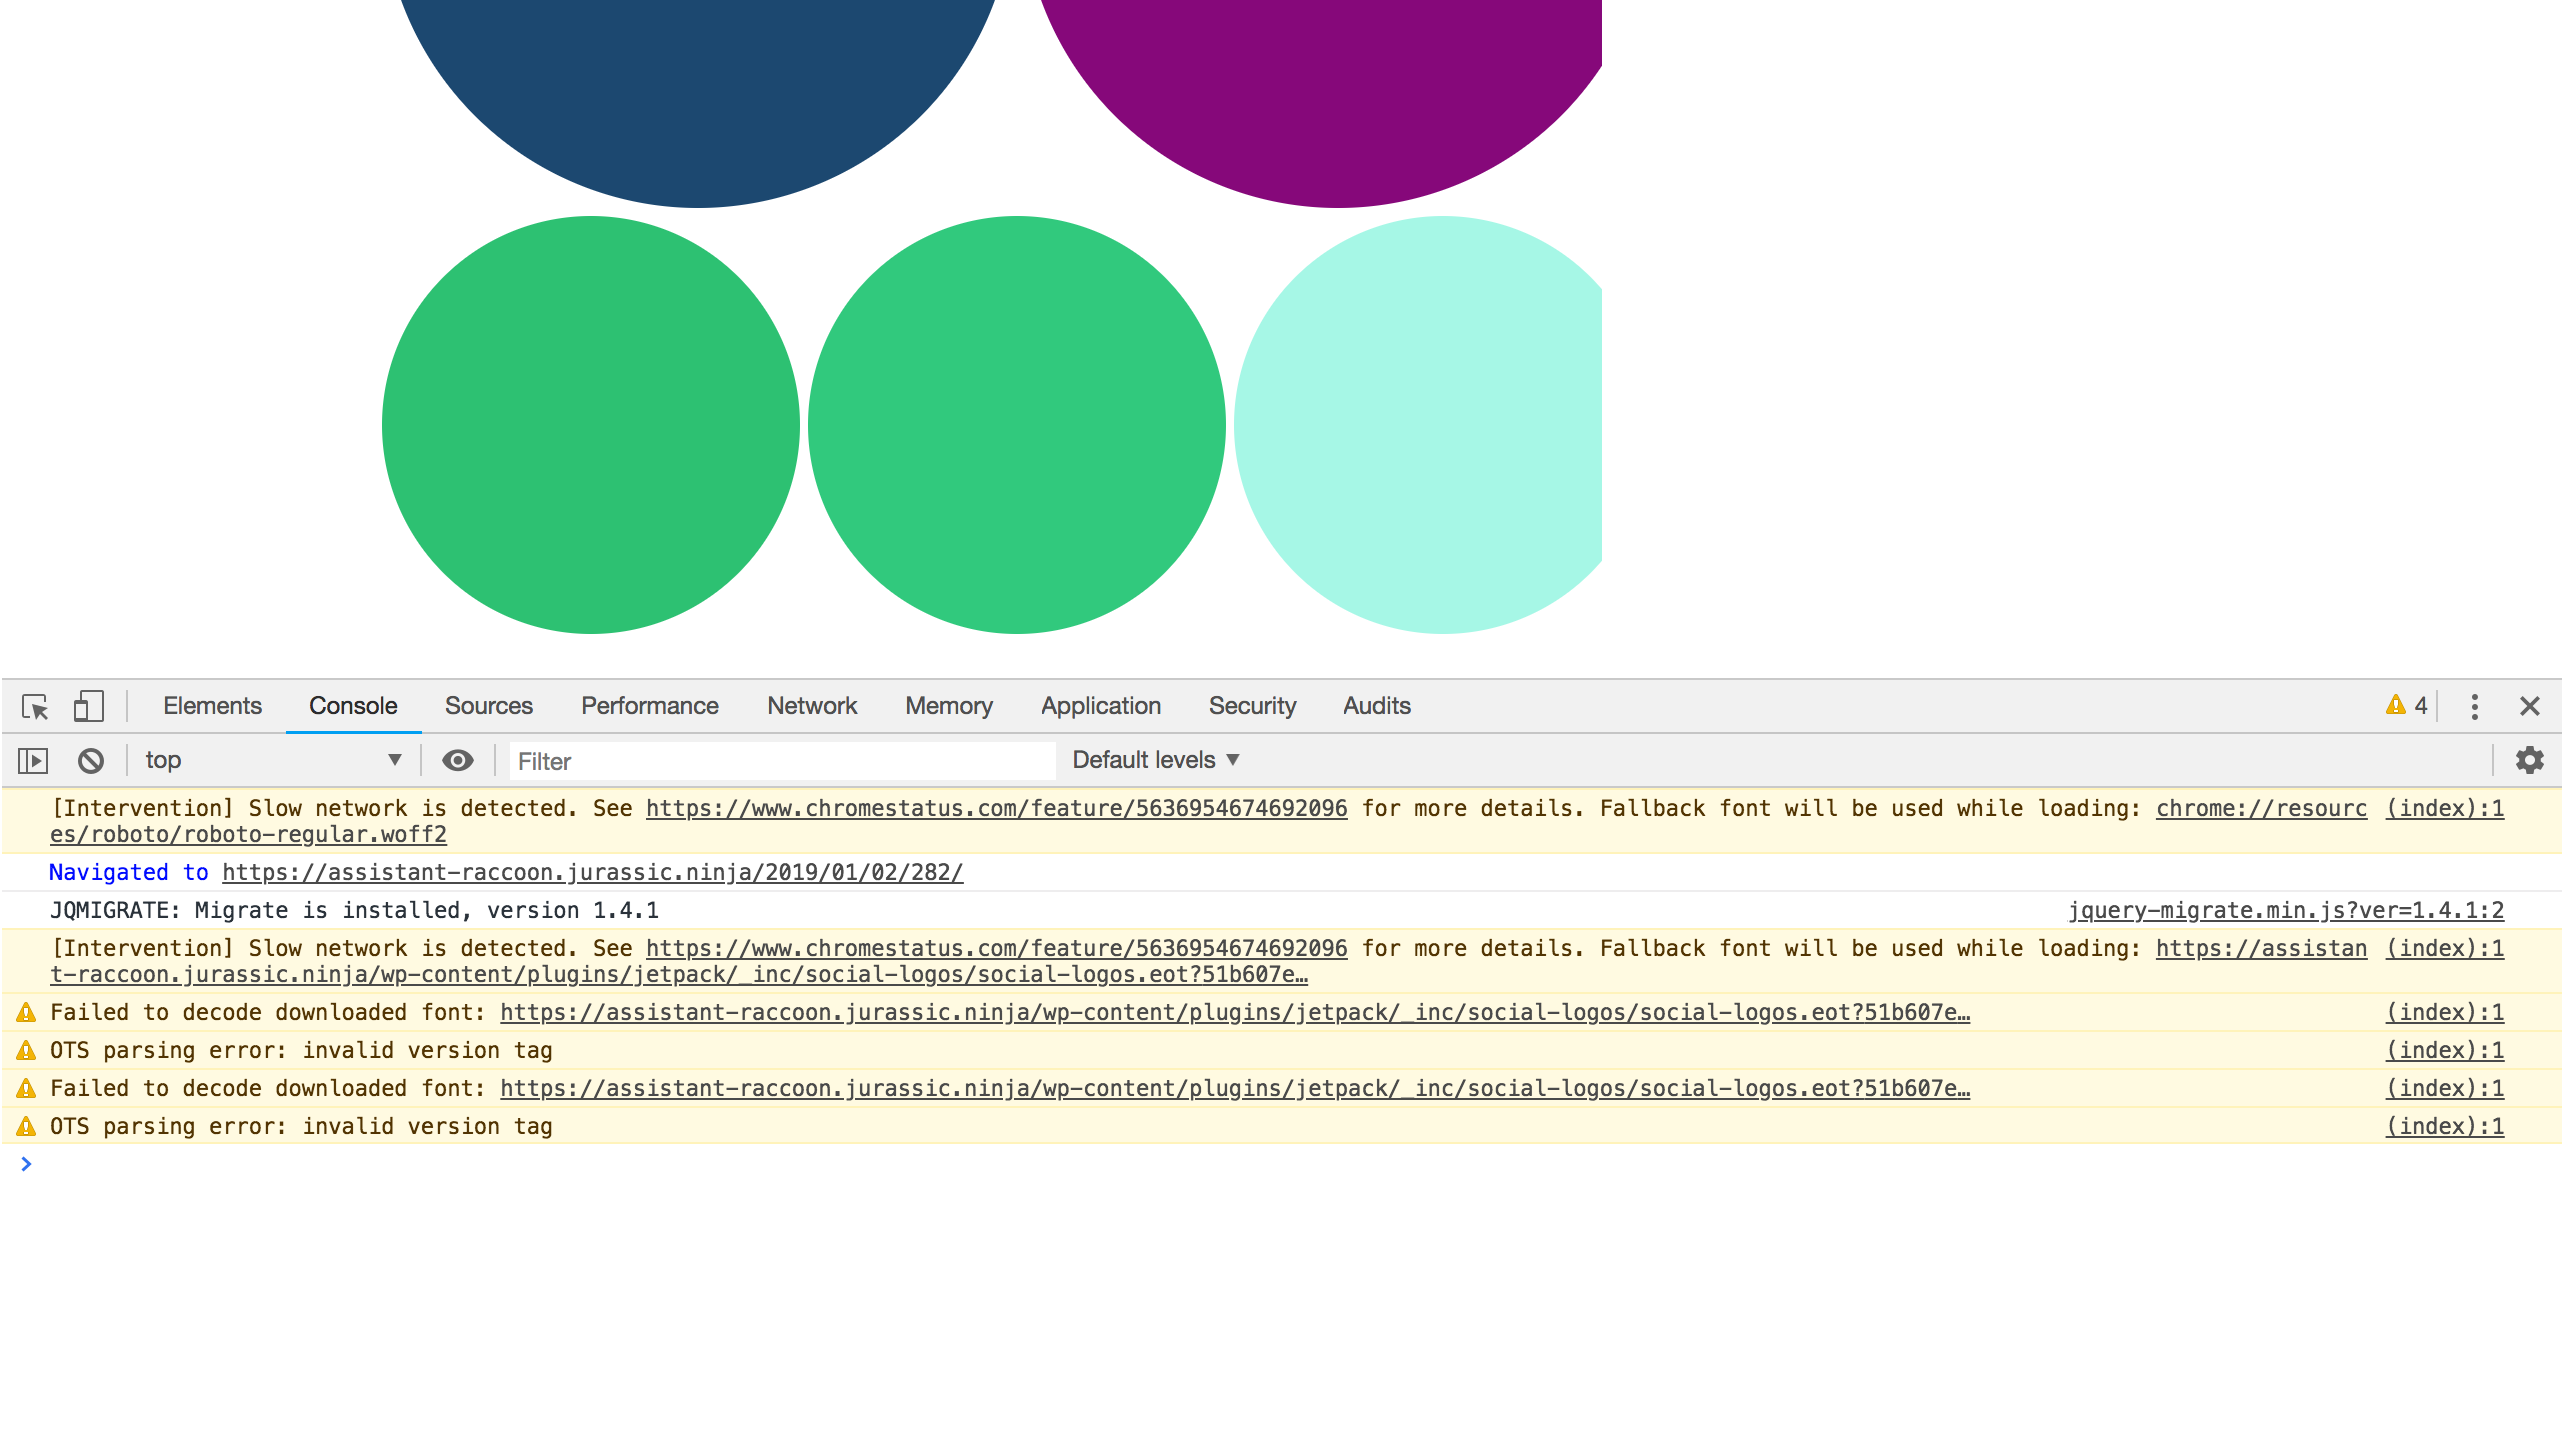This screenshot has width=2562, height=1440.
Task: Toggle the device toolbar icon
Action: coord(88,706)
